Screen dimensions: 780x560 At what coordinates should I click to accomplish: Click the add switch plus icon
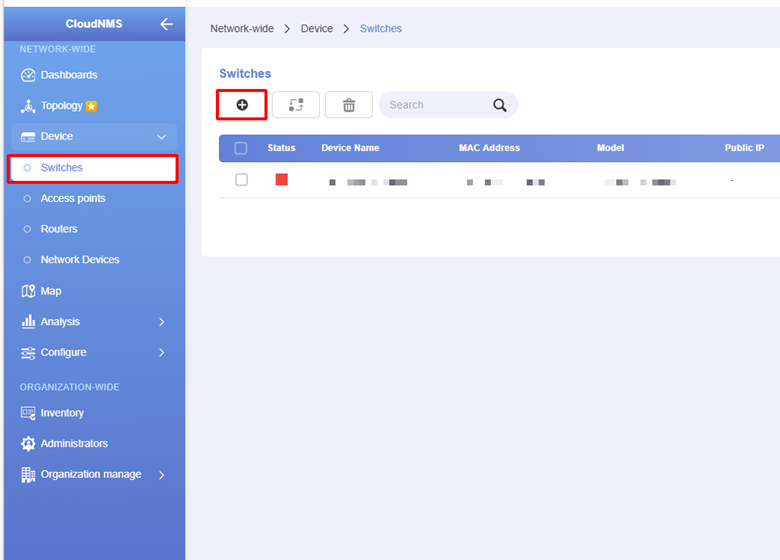242,105
